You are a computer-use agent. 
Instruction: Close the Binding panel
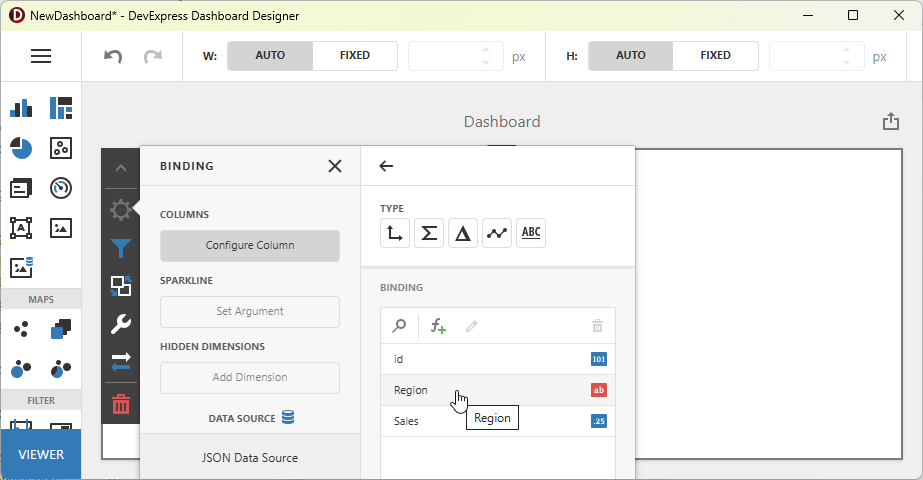[335, 166]
